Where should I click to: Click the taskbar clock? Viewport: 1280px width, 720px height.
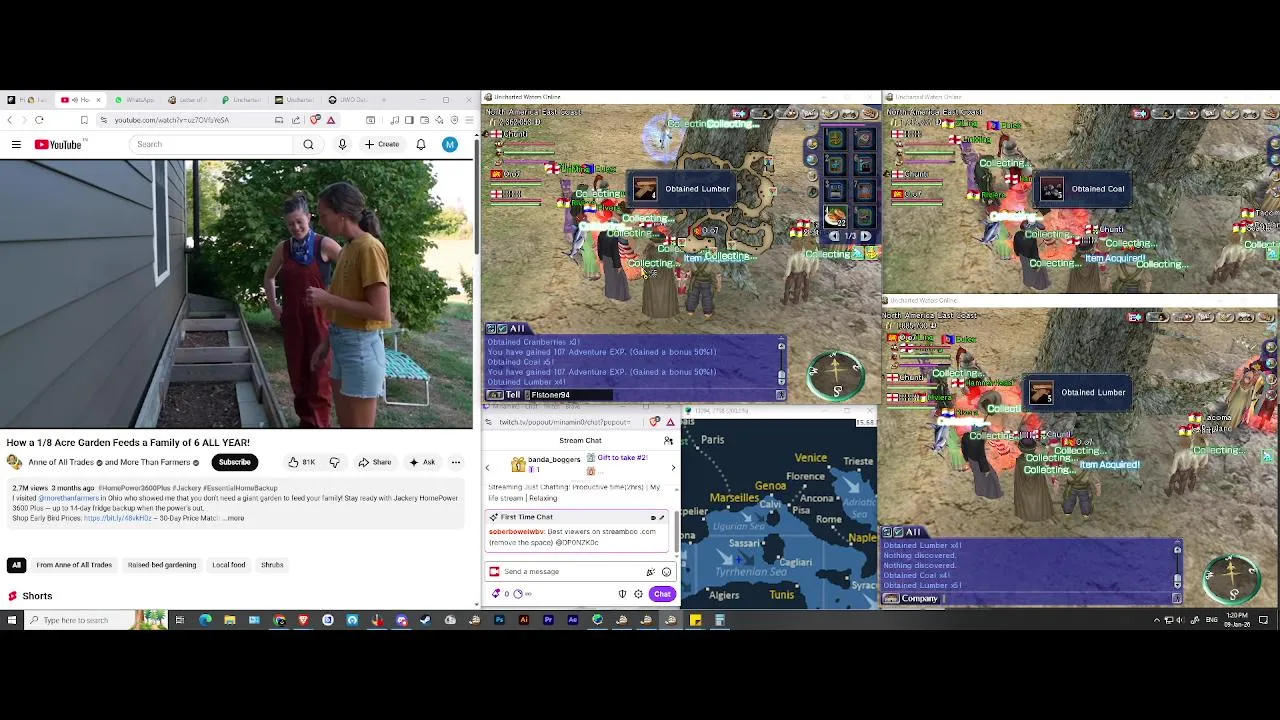(1237, 620)
